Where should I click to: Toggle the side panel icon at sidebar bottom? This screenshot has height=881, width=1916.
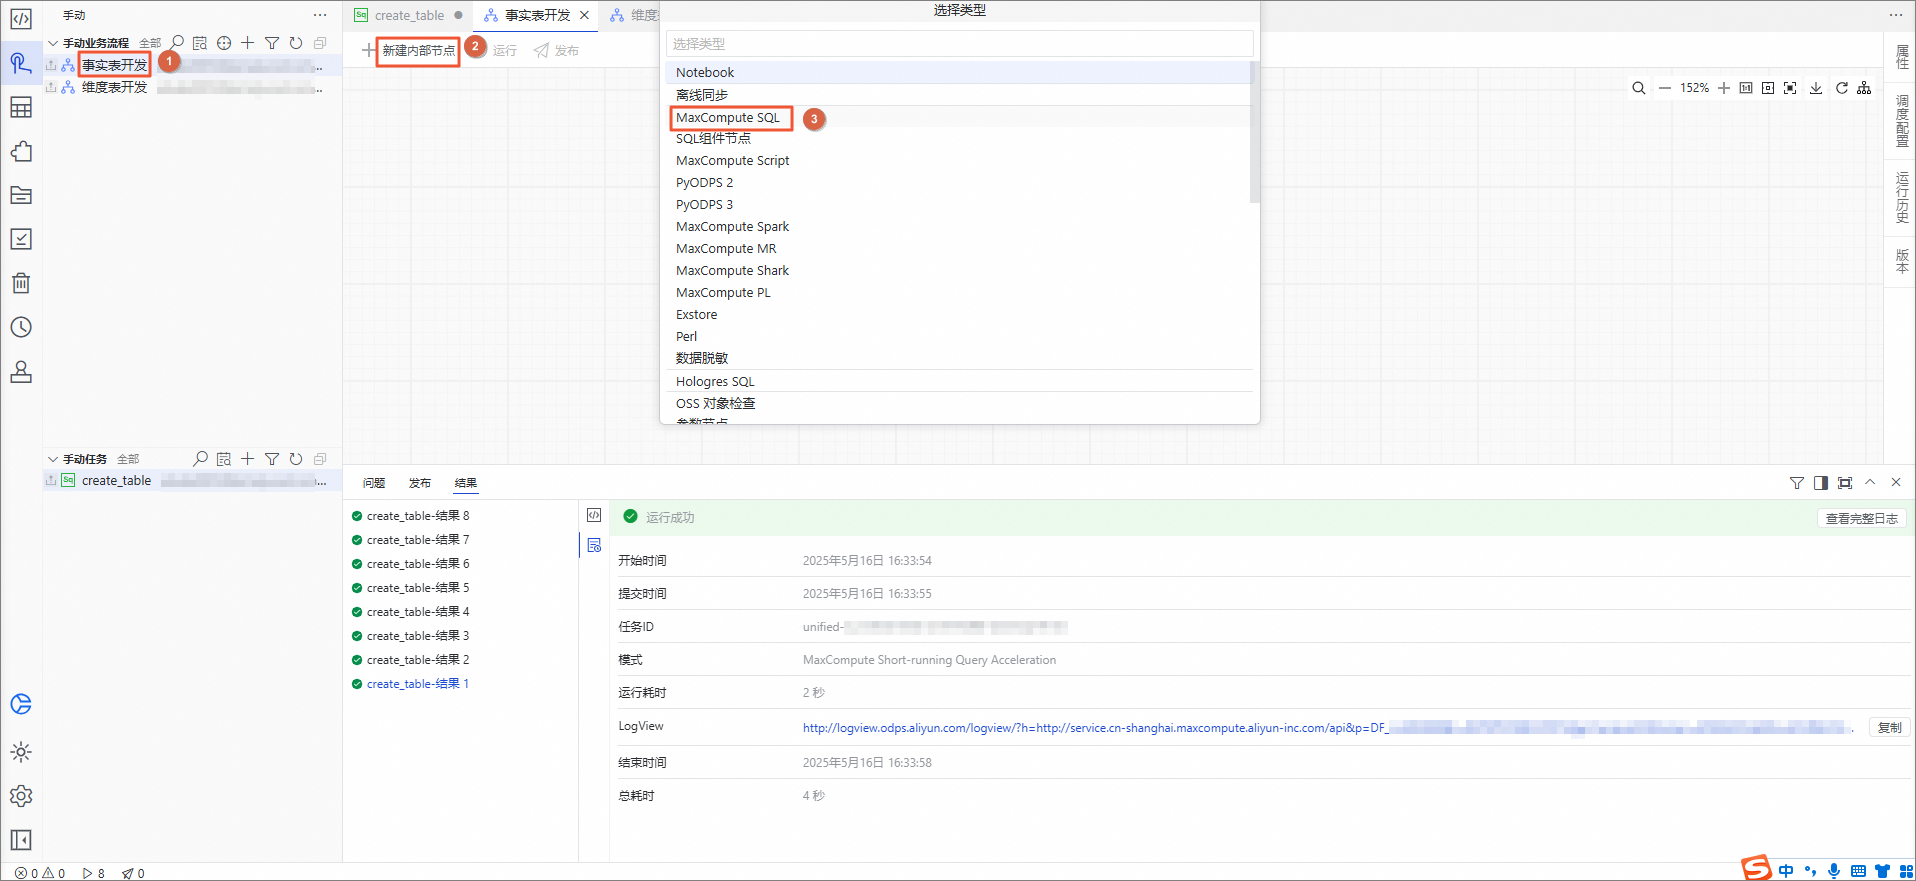[x=21, y=840]
